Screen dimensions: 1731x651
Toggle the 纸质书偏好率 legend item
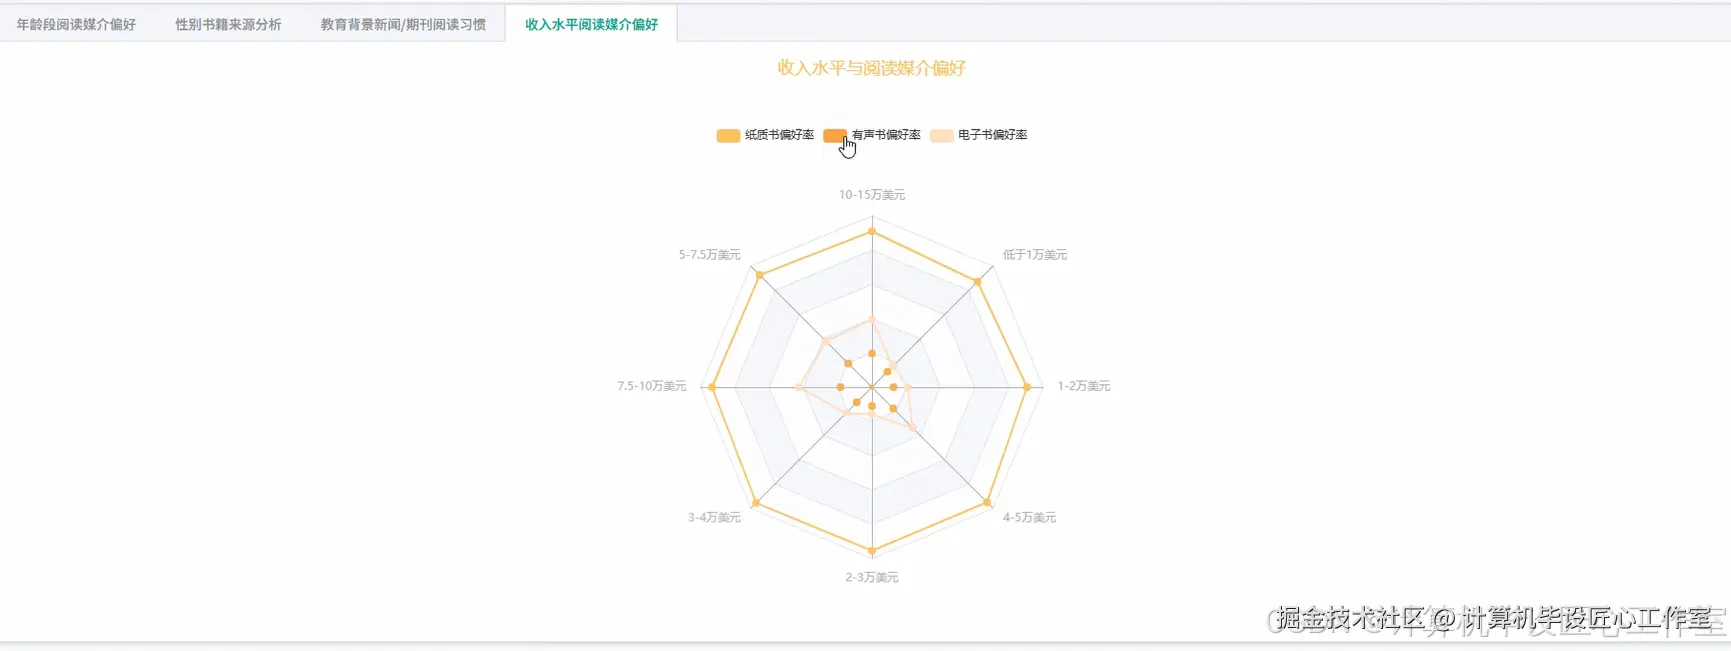click(775, 135)
